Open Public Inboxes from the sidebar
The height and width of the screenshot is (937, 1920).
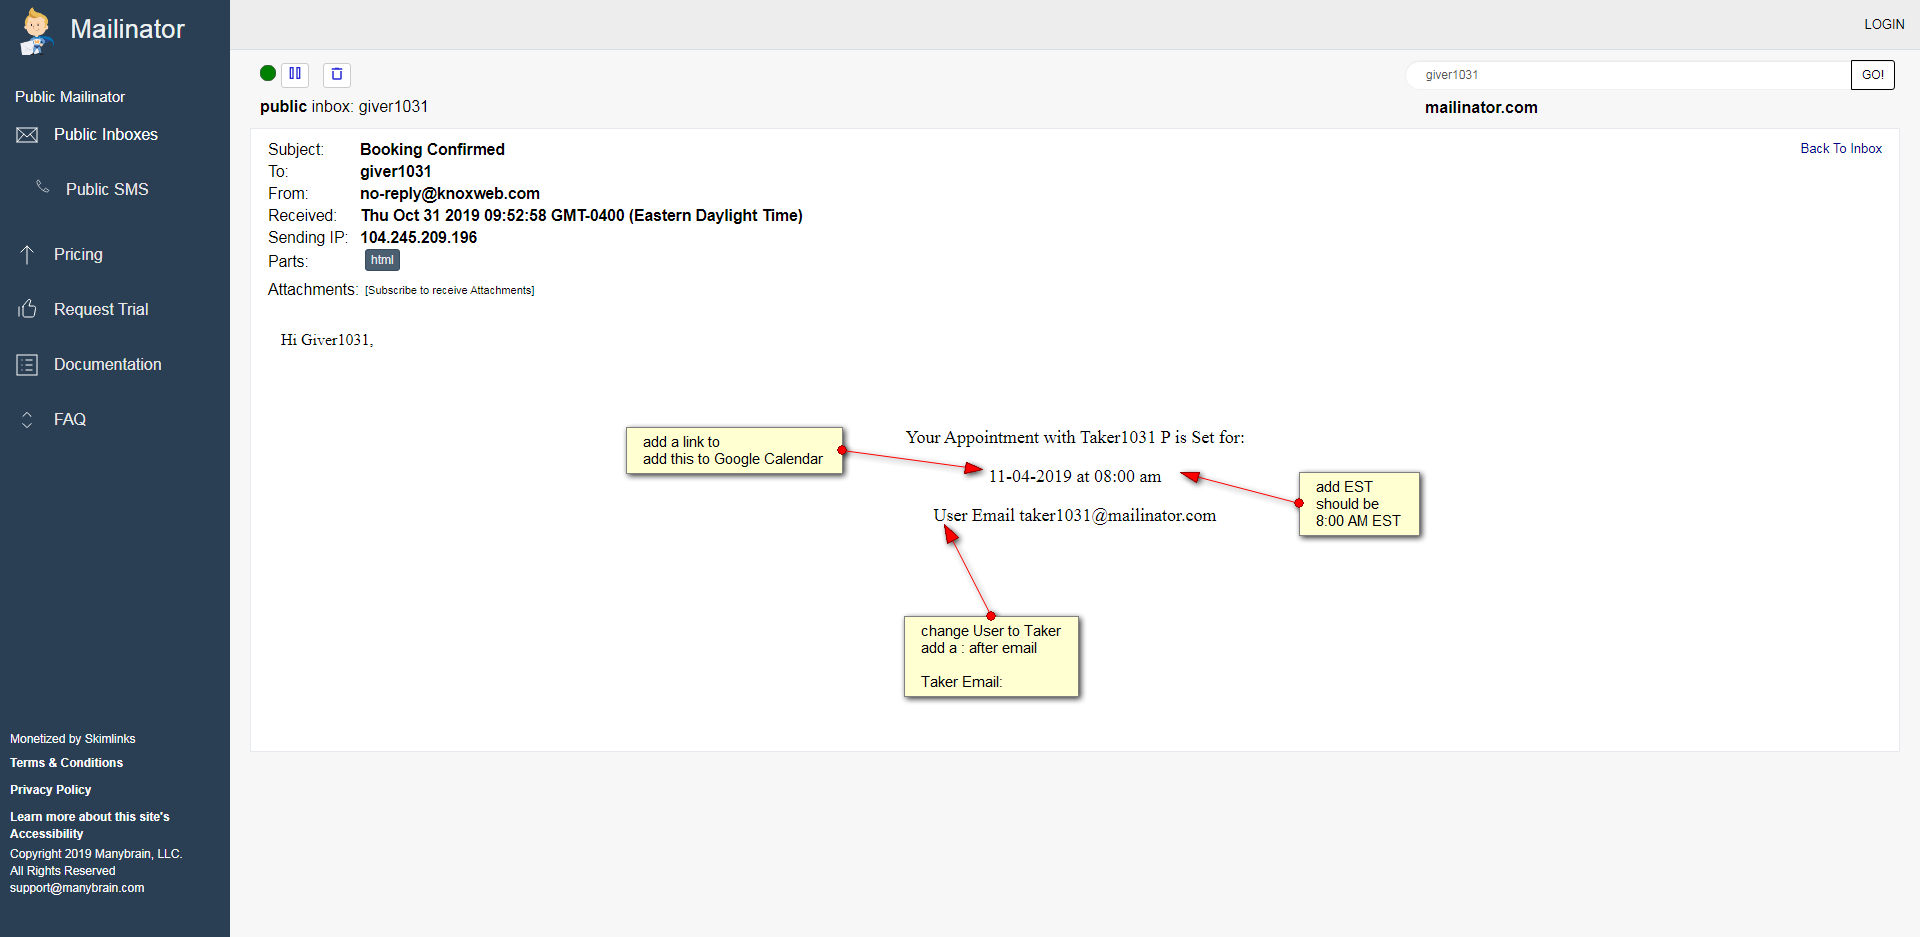(x=106, y=135)
